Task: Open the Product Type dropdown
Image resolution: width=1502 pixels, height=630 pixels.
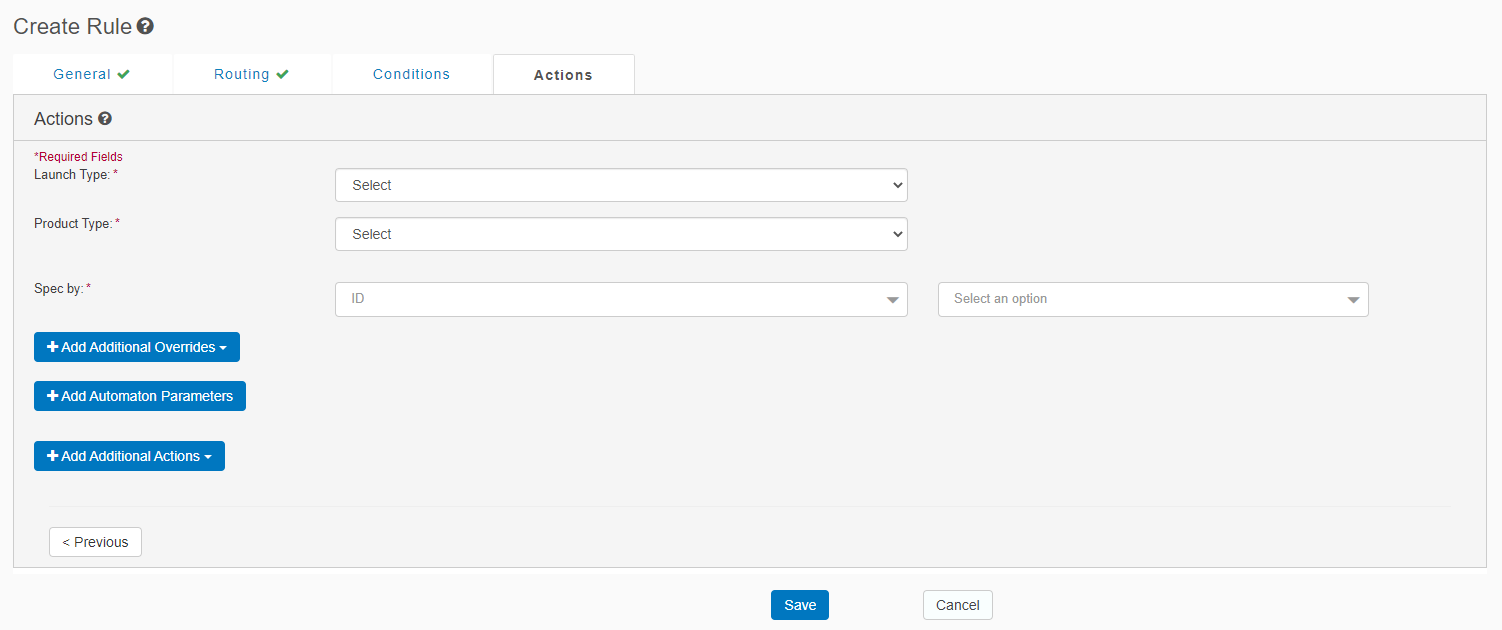Action: tap(620, 234)
